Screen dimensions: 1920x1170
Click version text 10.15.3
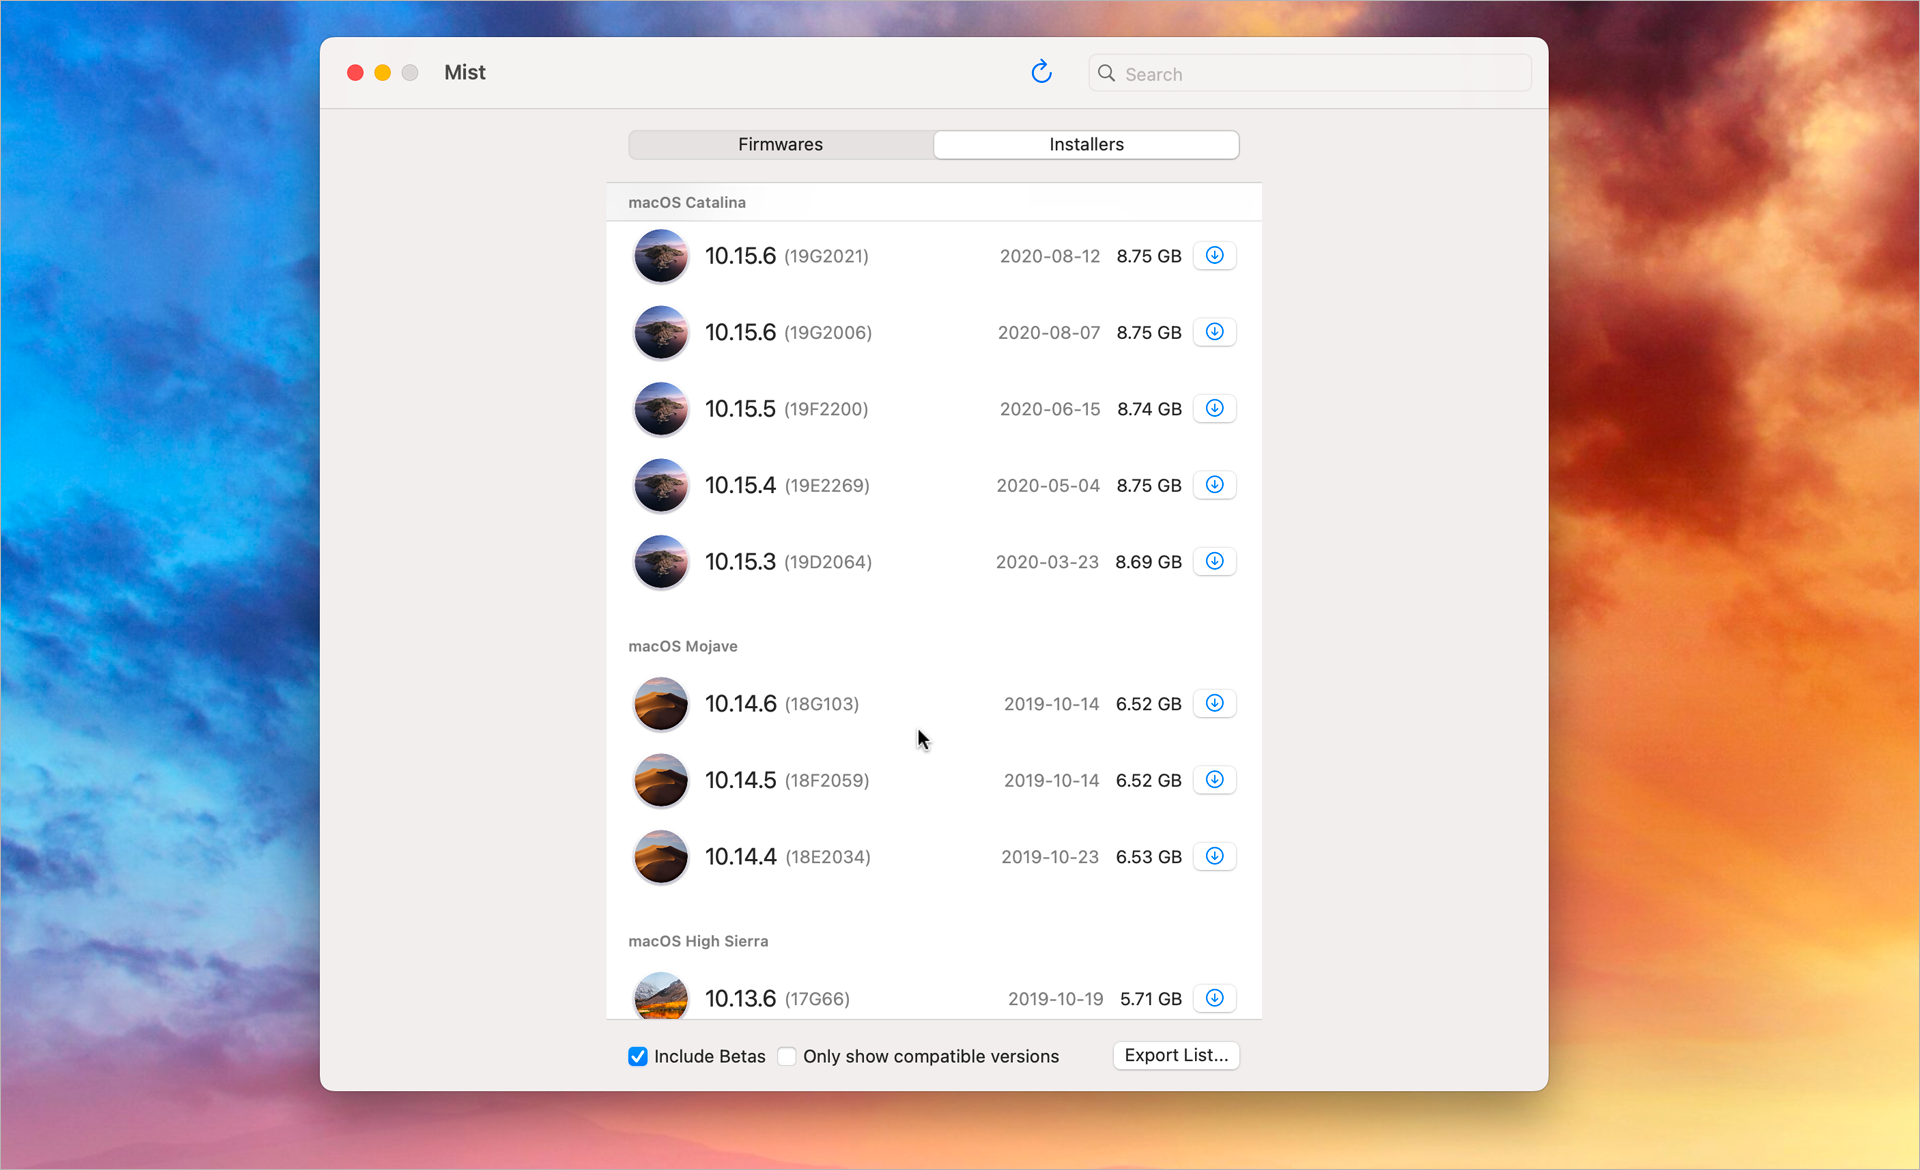coord(740,562)
